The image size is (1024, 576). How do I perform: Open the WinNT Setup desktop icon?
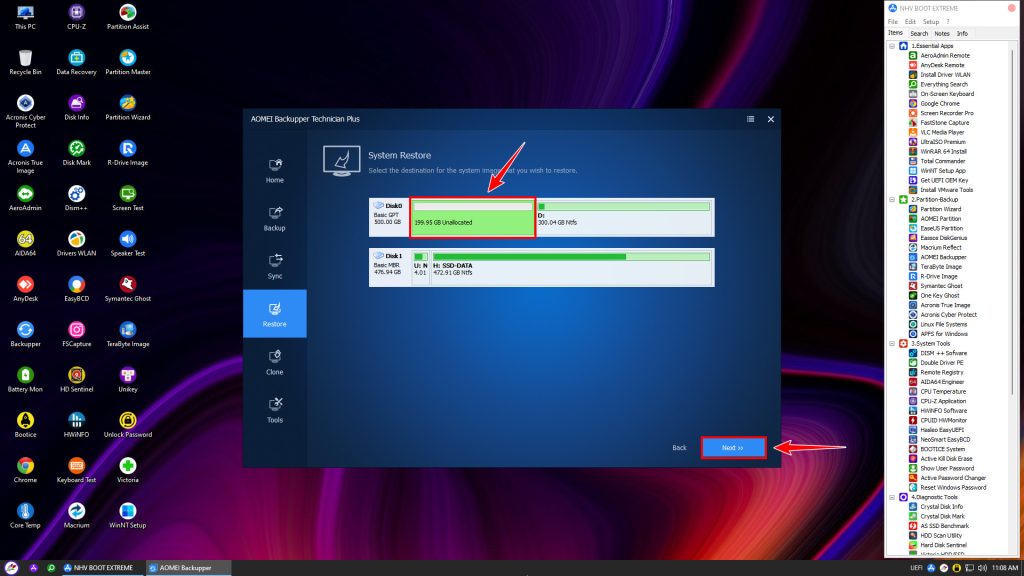click(127, 516)
